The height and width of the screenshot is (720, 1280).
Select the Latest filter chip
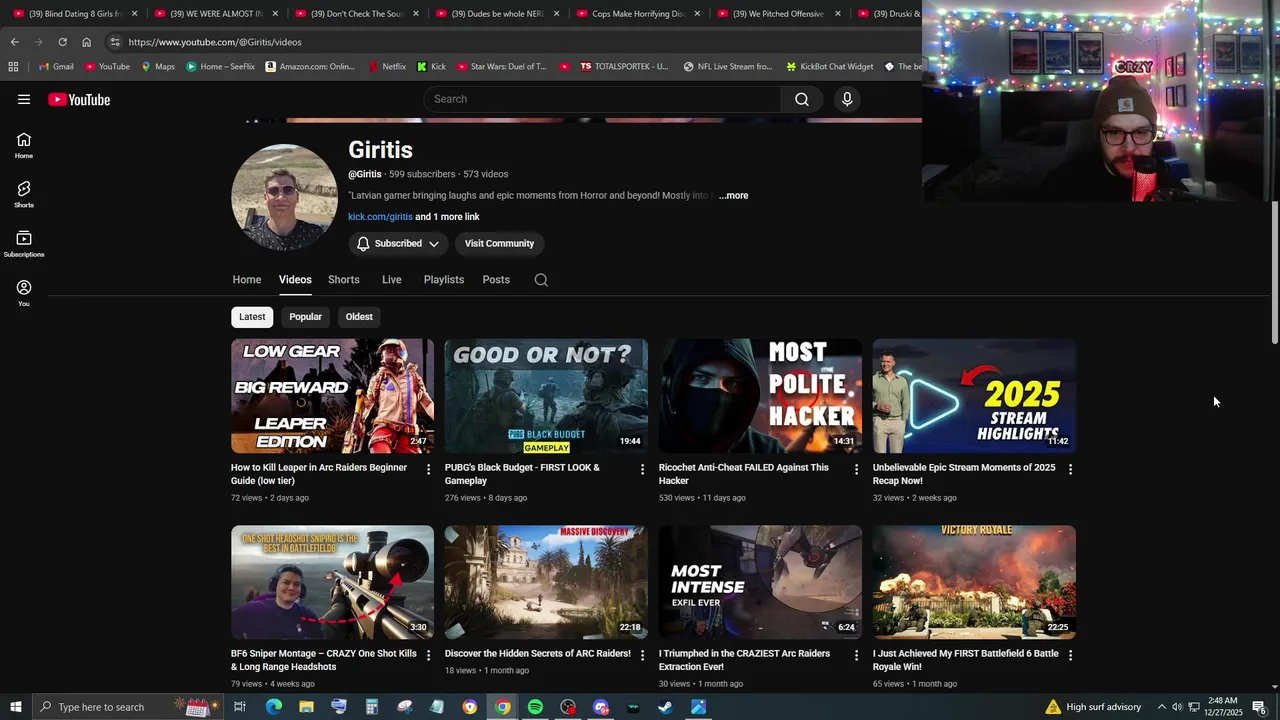[x=252, y=317]
